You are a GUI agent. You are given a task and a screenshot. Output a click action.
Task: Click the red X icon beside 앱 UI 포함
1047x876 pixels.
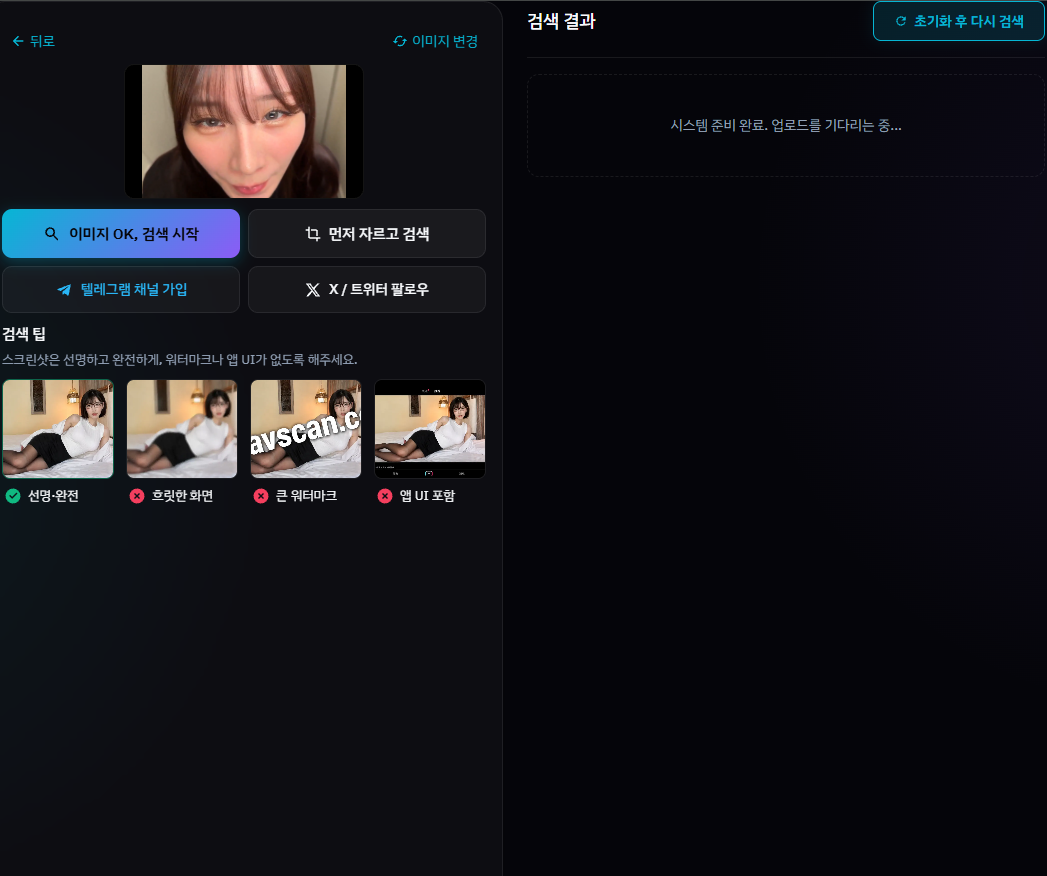click(x=385, y=496)
